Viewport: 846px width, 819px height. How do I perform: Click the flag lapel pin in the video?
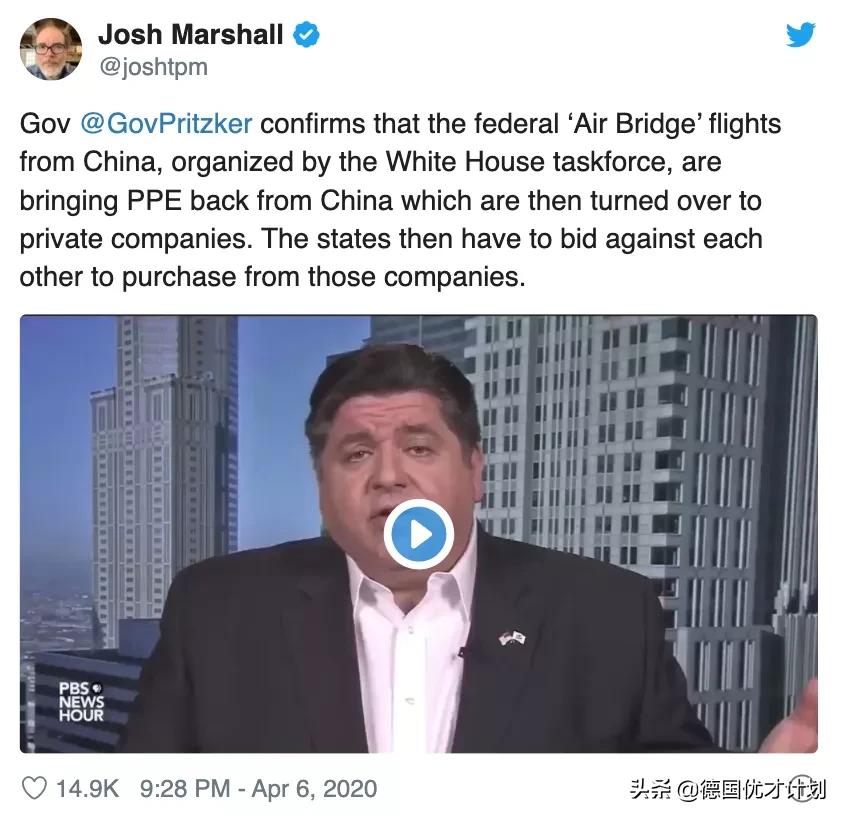[x=512, y=638]
